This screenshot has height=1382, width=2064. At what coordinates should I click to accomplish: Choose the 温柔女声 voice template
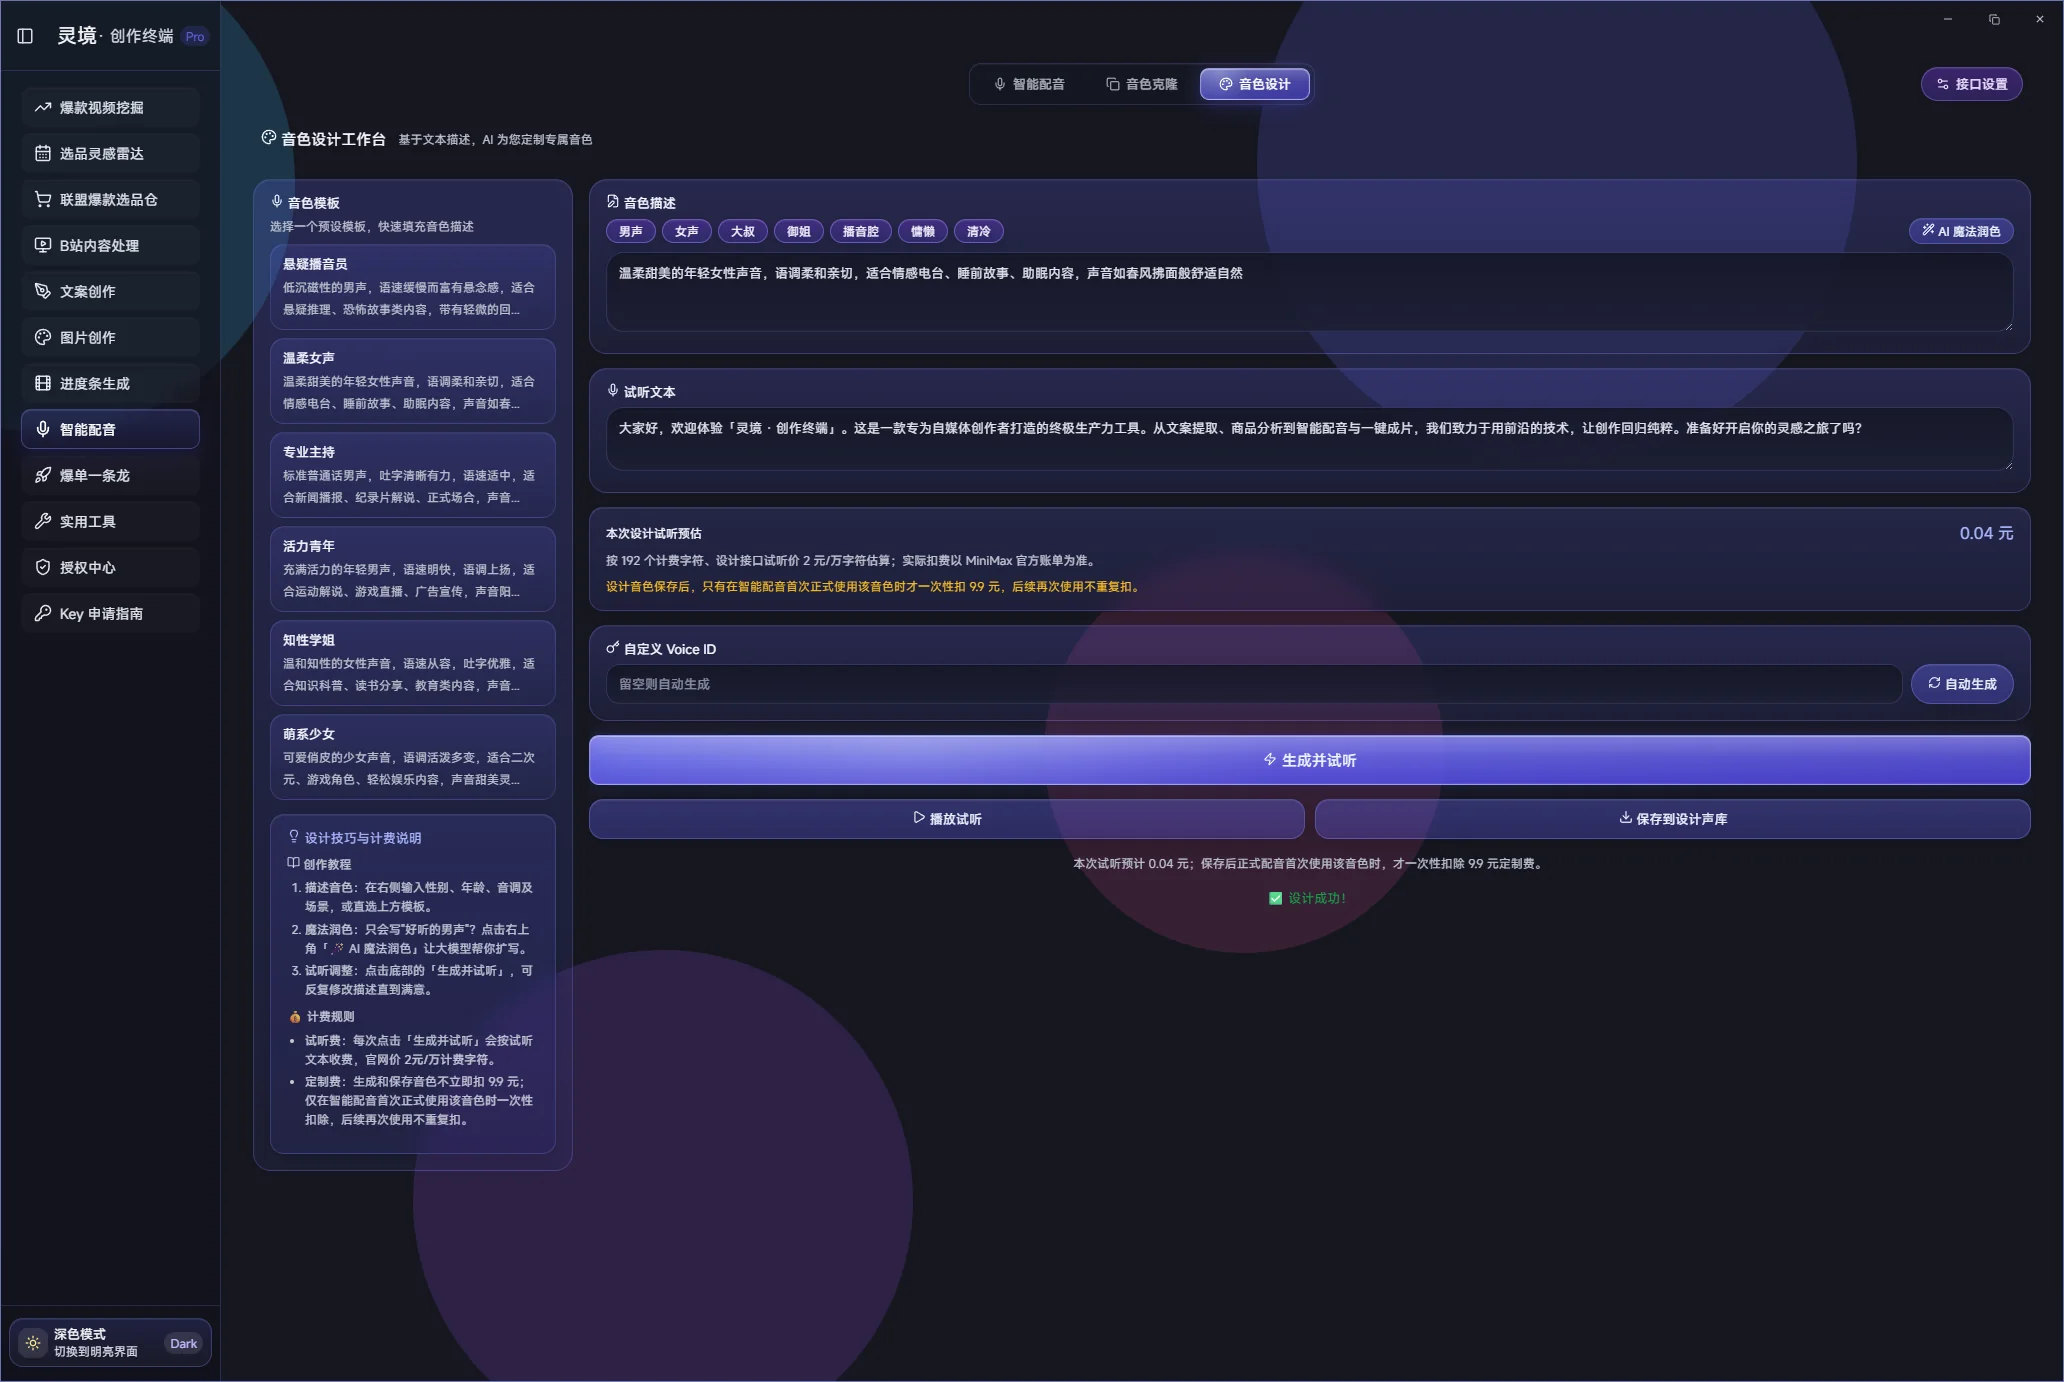pos(412,381)
